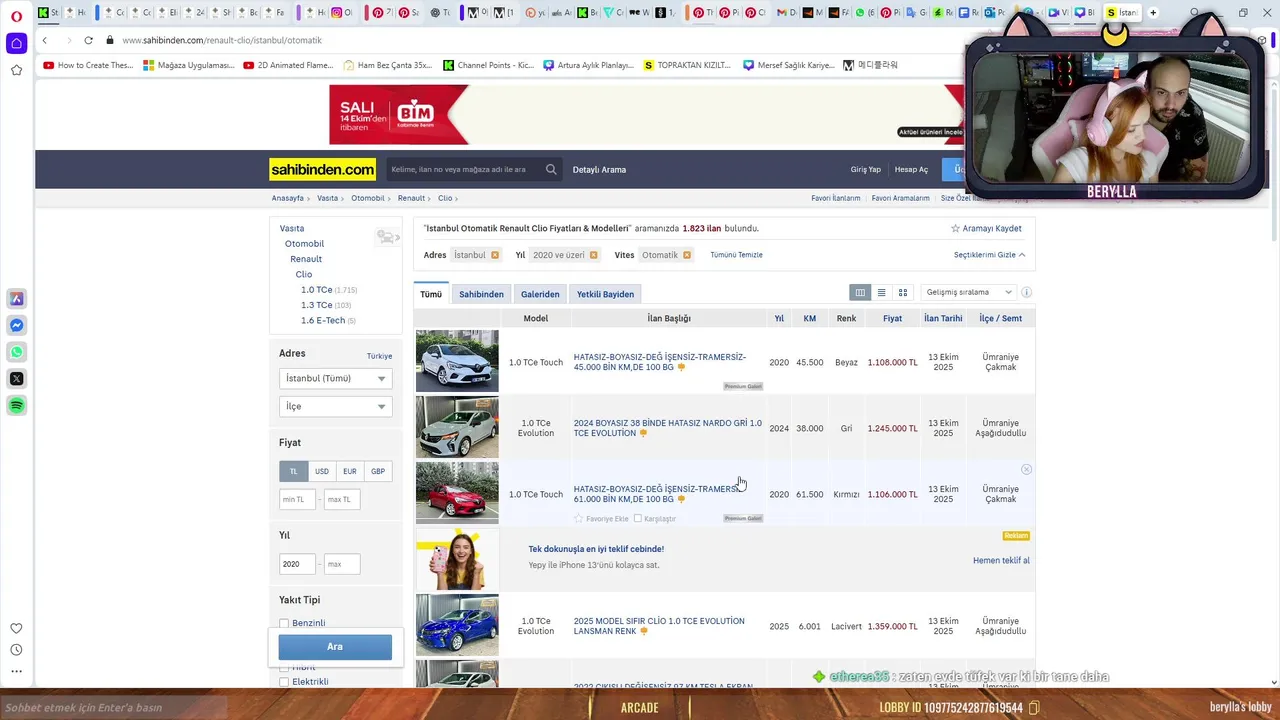Sort listings by İlan Tarihi column header
Viewport: 1280px width, 720px height.
point(943,318)
